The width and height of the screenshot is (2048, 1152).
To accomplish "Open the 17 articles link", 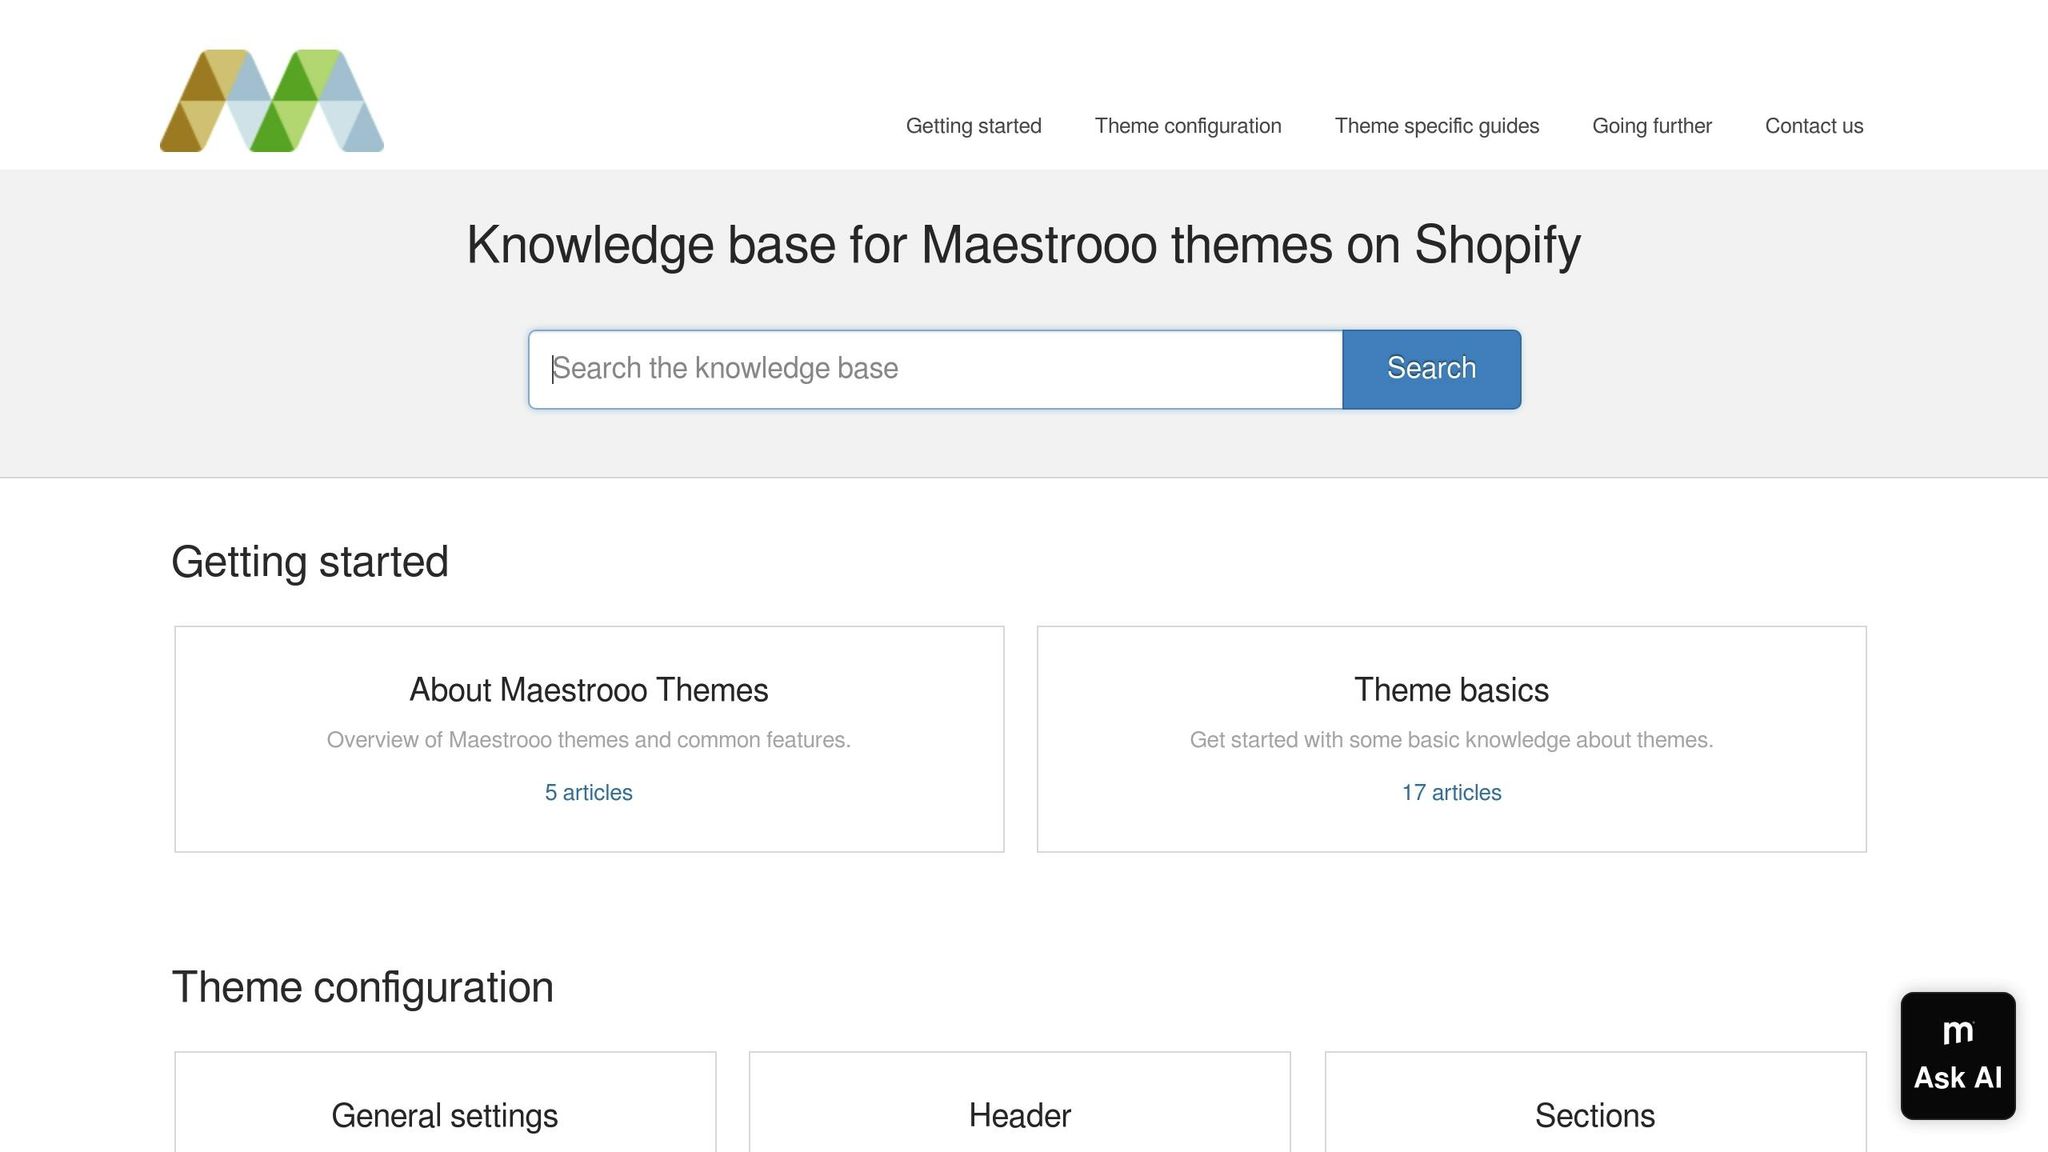I will click(x=1451, y=793).
